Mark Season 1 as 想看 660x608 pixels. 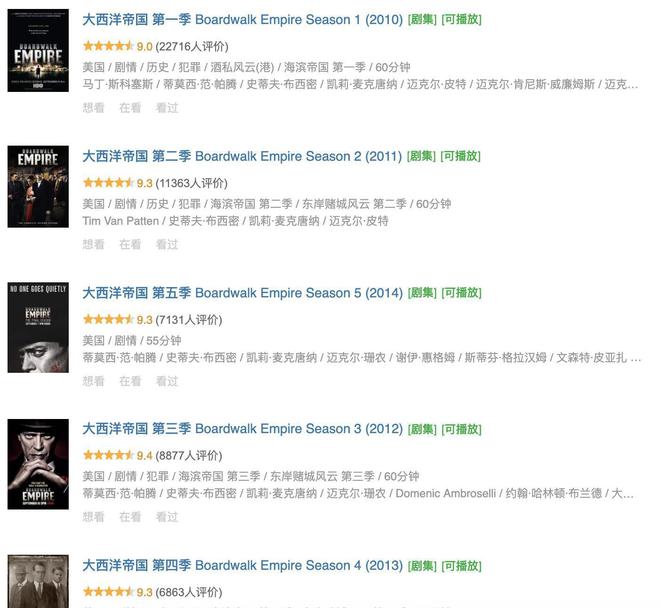tap(93, 108)
